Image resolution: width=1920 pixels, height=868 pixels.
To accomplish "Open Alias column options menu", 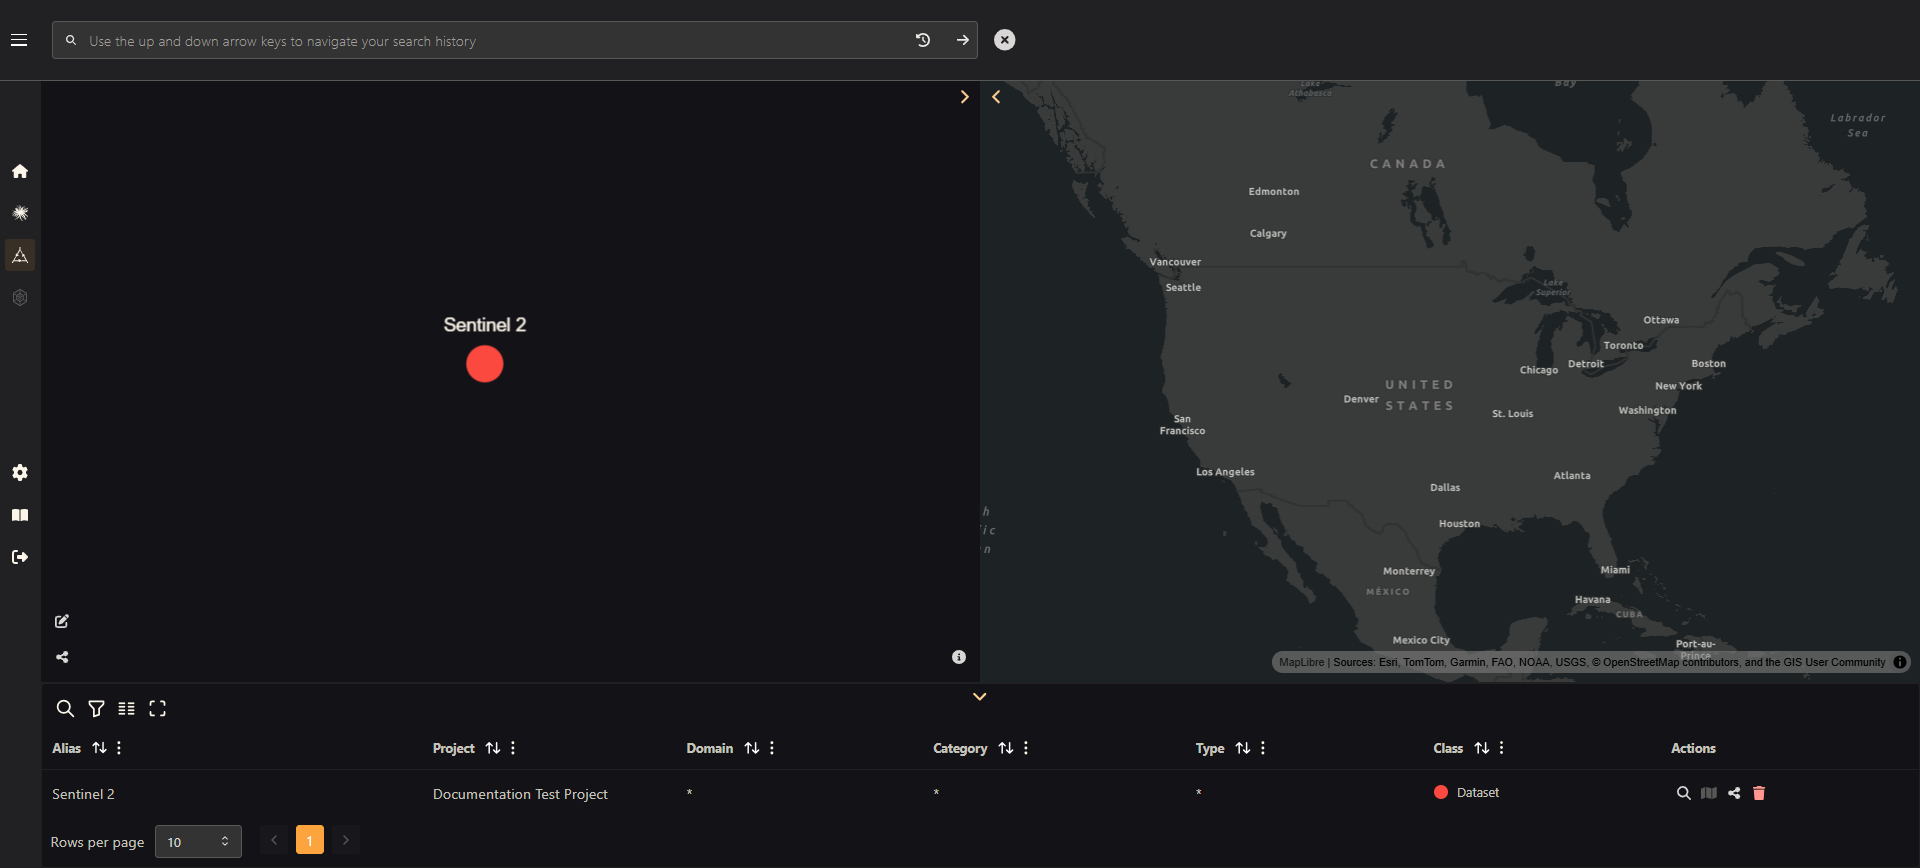I will (119, 748).
